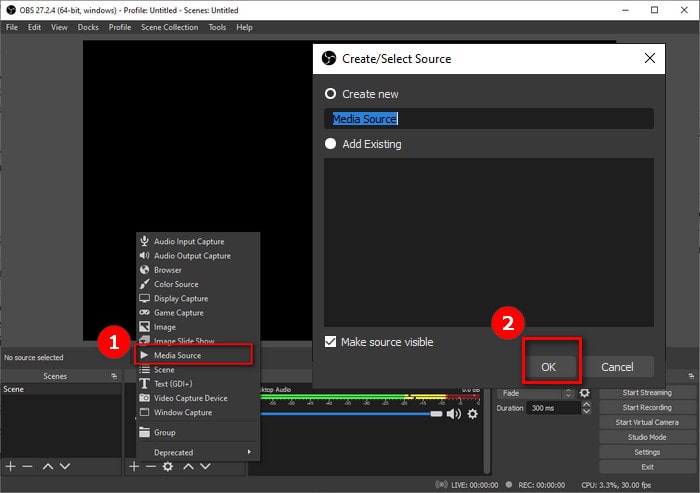Select the Create new radio button
The height and width of the screenshot is (493, 700).
click(331, 94)
